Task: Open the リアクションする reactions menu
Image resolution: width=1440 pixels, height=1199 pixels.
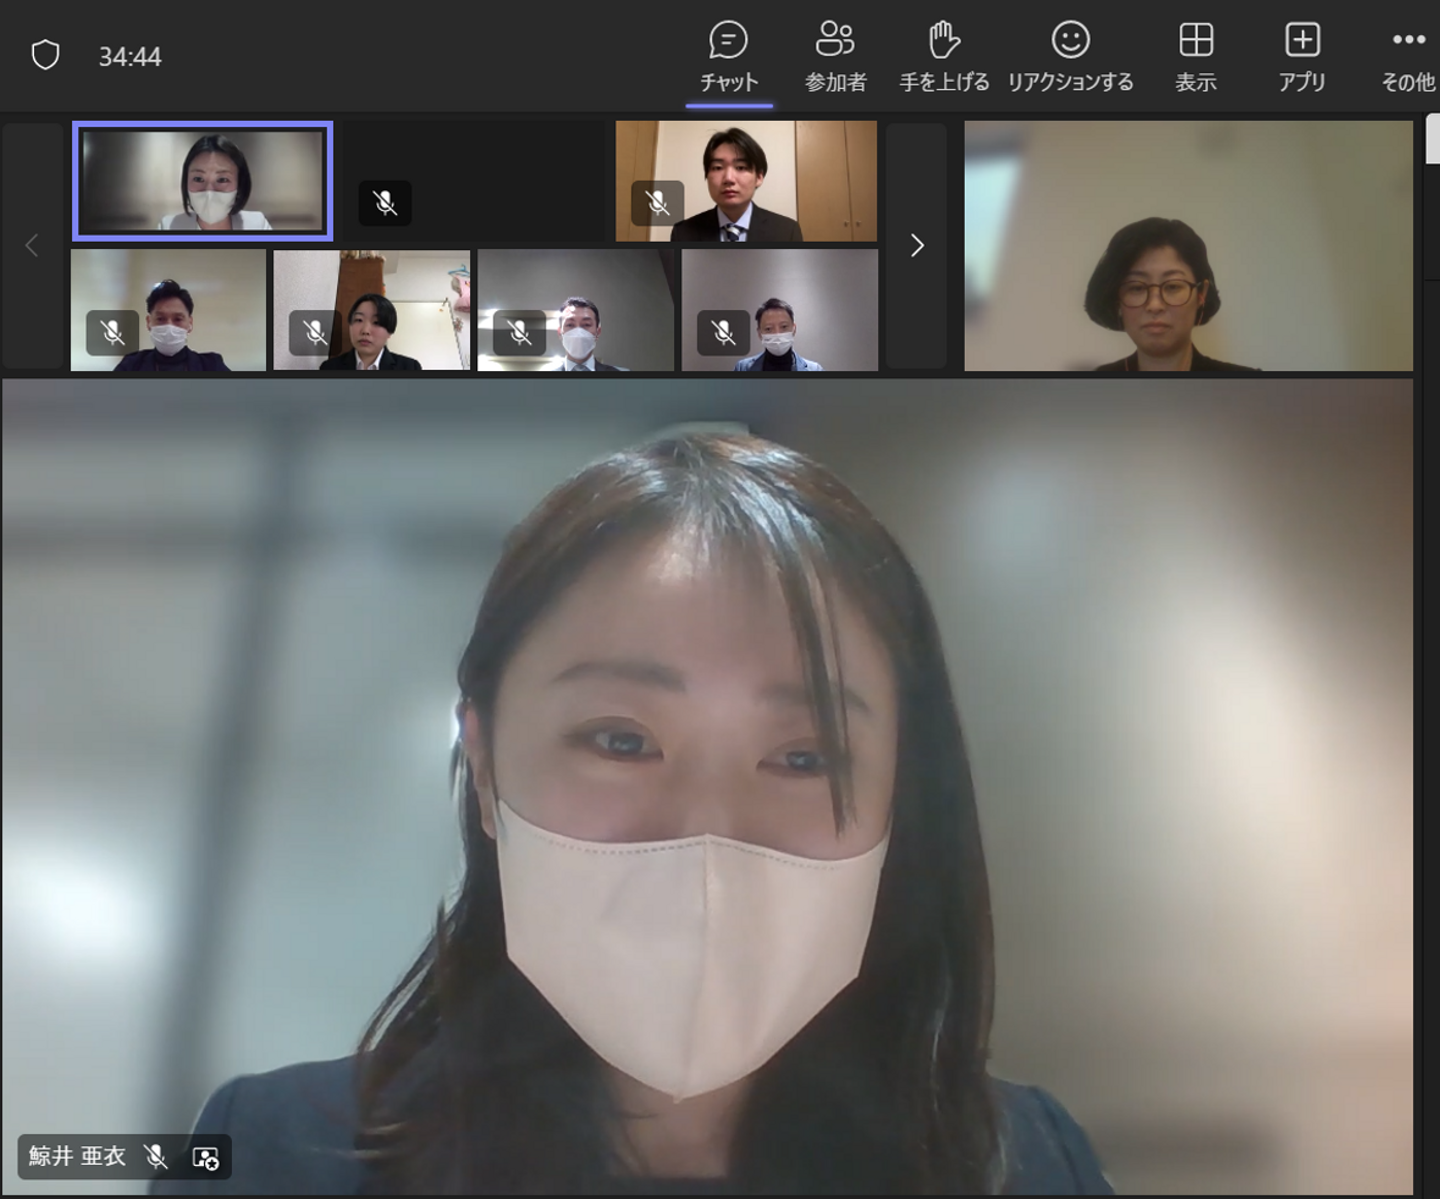Action: 1070,57
